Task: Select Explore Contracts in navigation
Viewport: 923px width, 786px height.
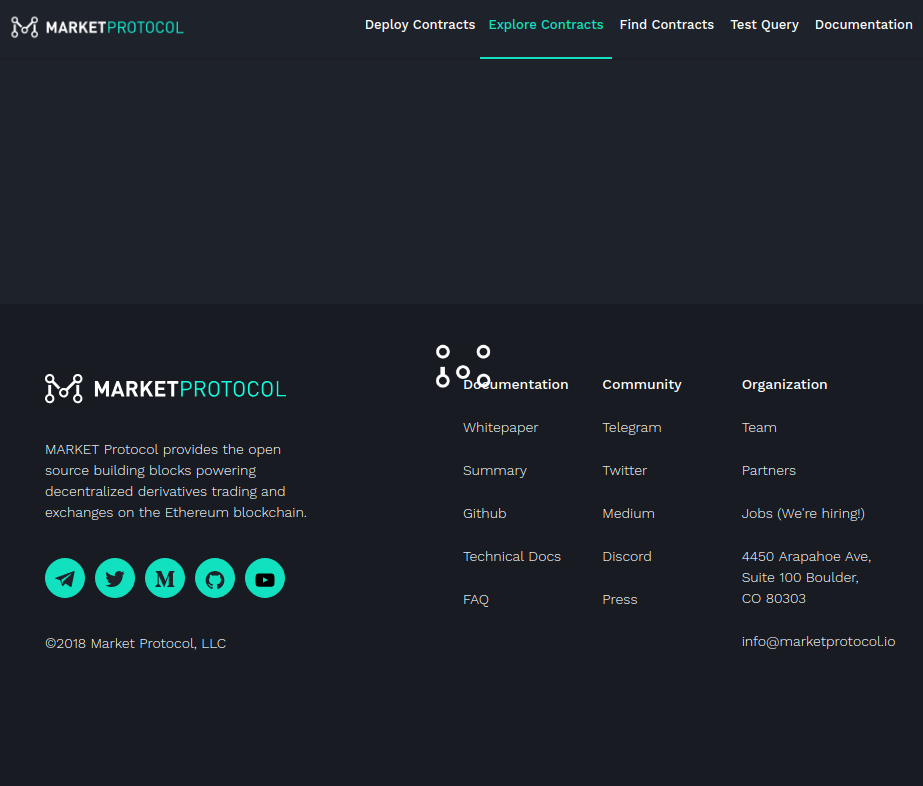Action: (x=546, y=25)
